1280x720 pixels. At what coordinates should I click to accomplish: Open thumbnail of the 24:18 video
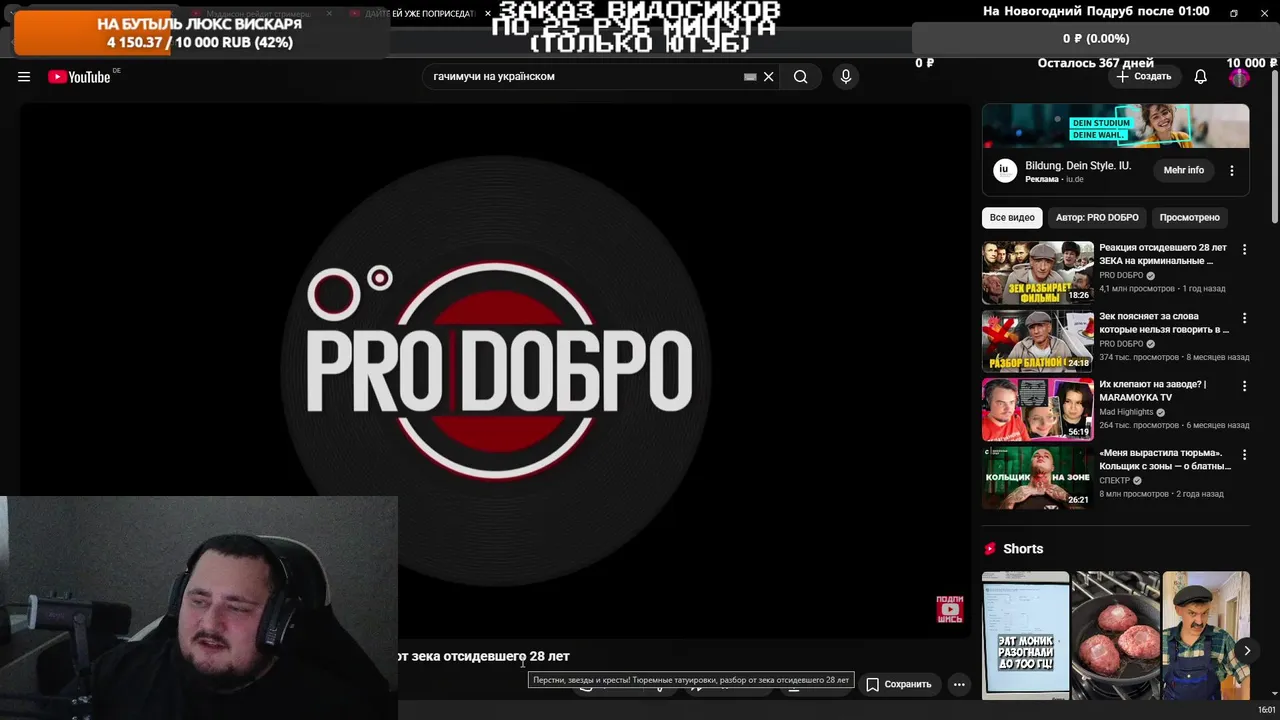1037,341
